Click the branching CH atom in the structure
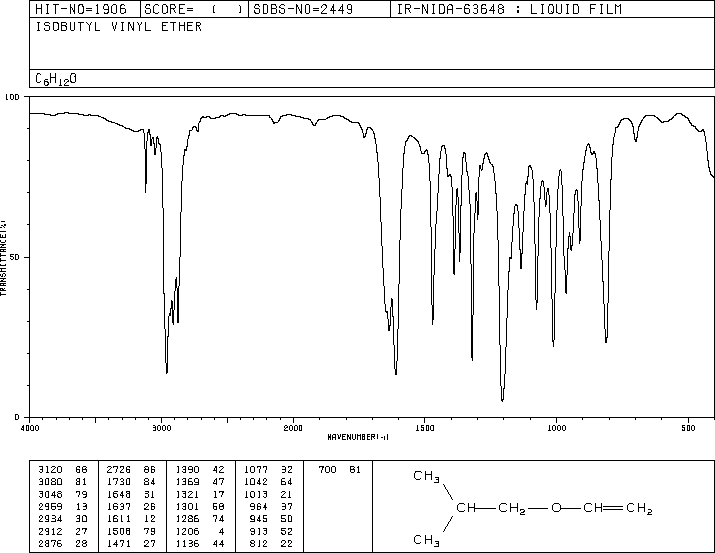715x553 pixels. [x=466, y=508]
